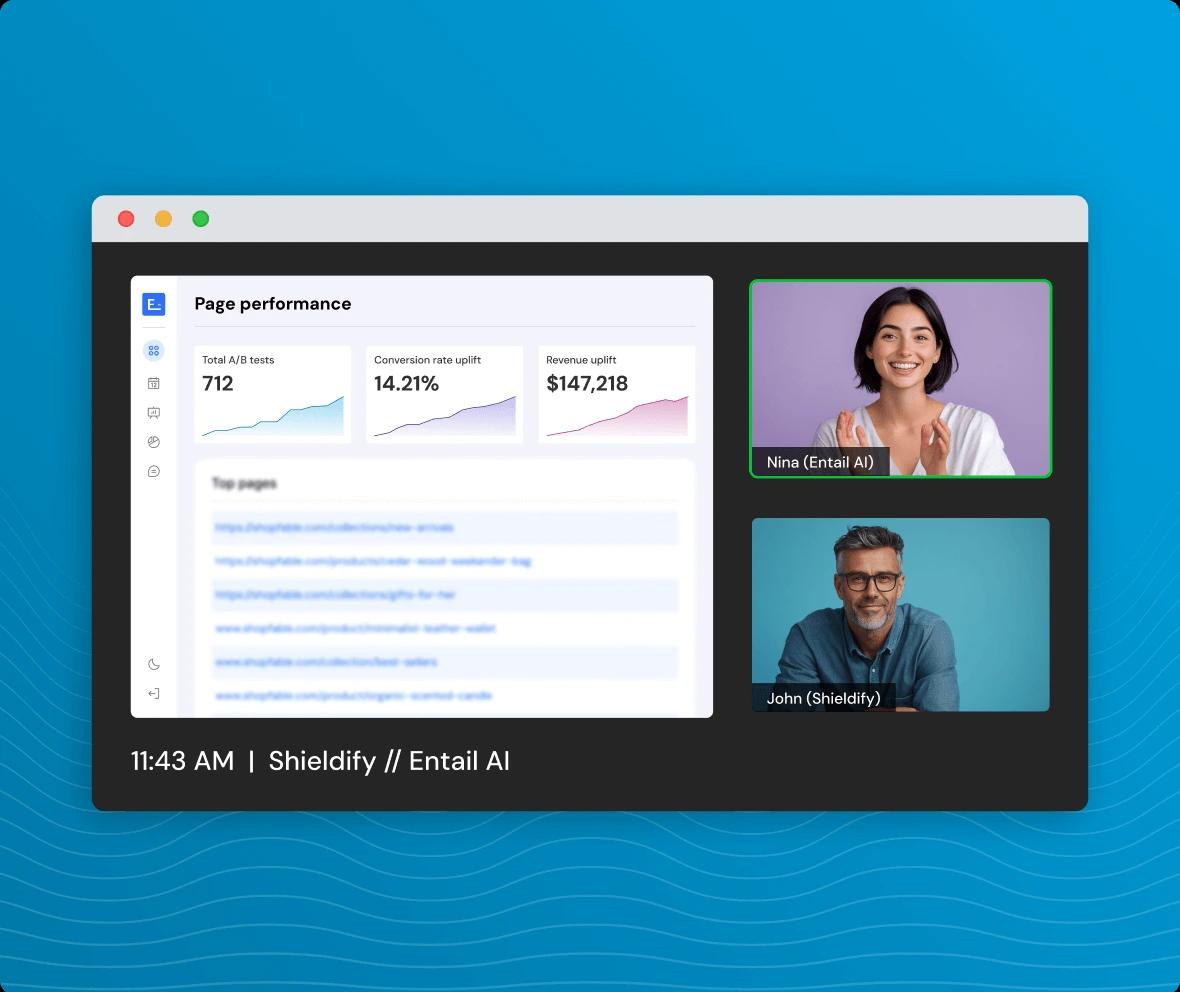Open the minimalist-leather-wallet product link
Screen dimensions: 1180x992
(x=355, y=628)
